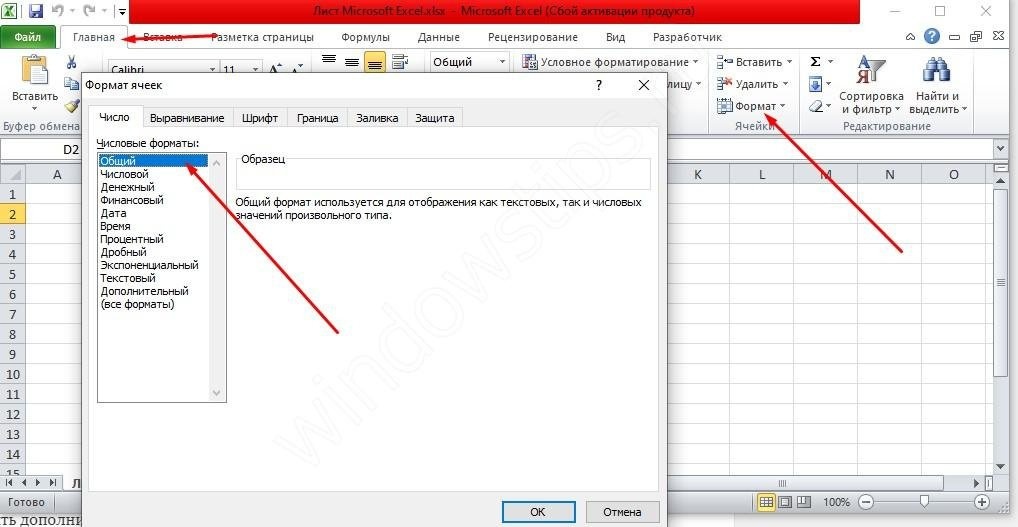Click Отмена to cancel the dialog

[x=622, y=511]
